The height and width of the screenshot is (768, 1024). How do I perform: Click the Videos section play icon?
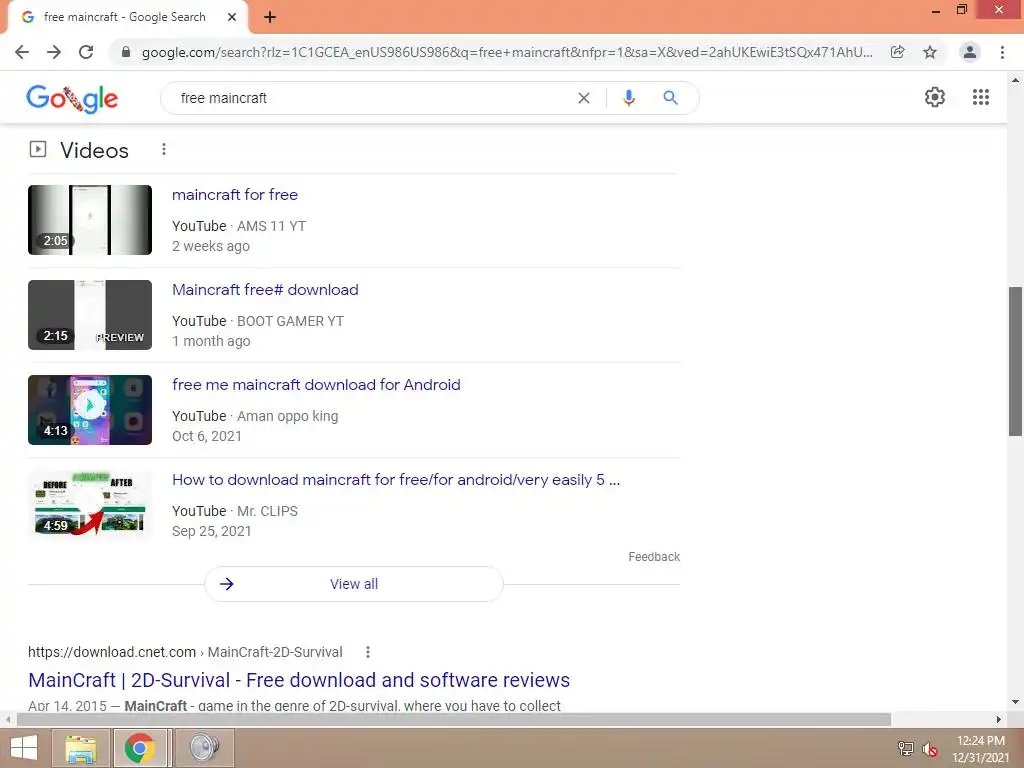point(38,150)
